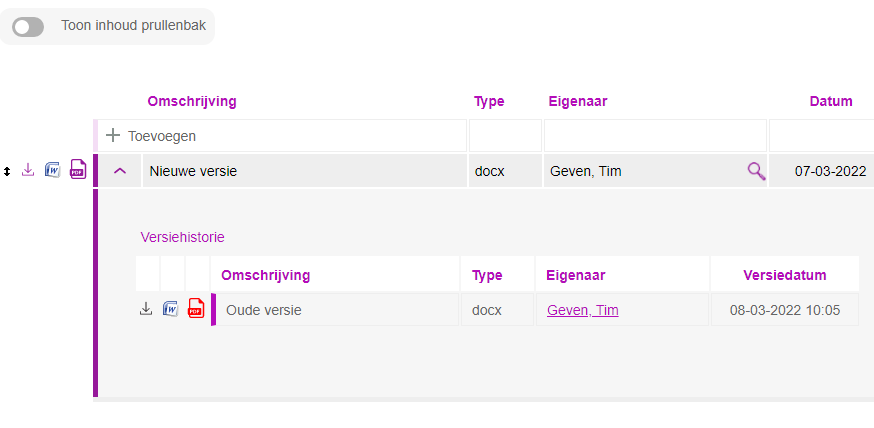Open Nieuwe versie as PDF
Screen dimensions: 874x428
coord(78,169)
